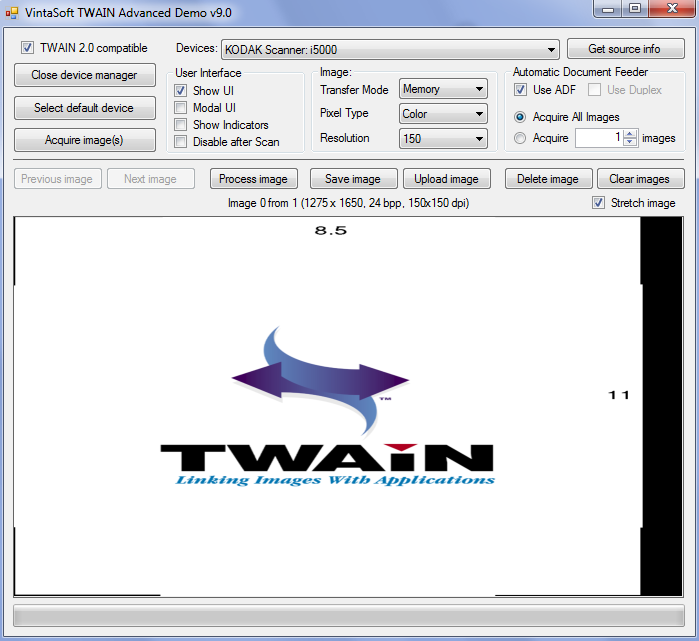Increase the acquire images count with up arrow
Image resolution: width=699 pixels, height=641 pixels.
tap(629, 134)
